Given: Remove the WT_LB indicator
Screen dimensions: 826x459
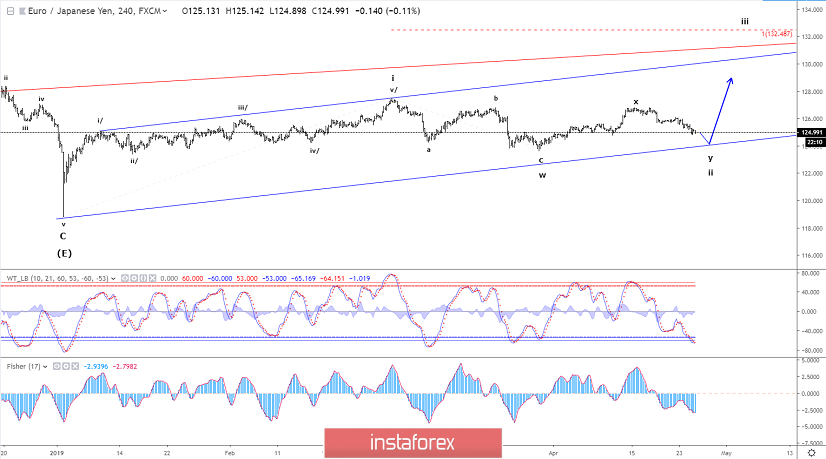Looking at the screenshot, I should [x=153, y=278].
